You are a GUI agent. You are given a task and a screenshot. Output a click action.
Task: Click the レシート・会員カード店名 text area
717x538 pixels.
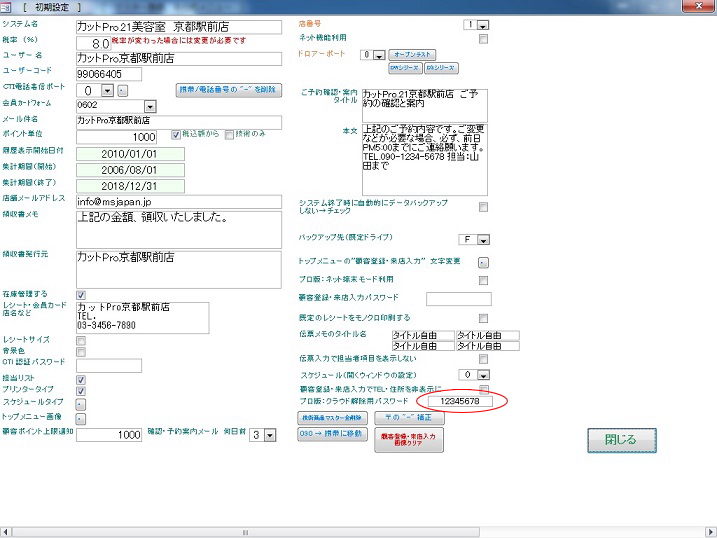[143, 318]
